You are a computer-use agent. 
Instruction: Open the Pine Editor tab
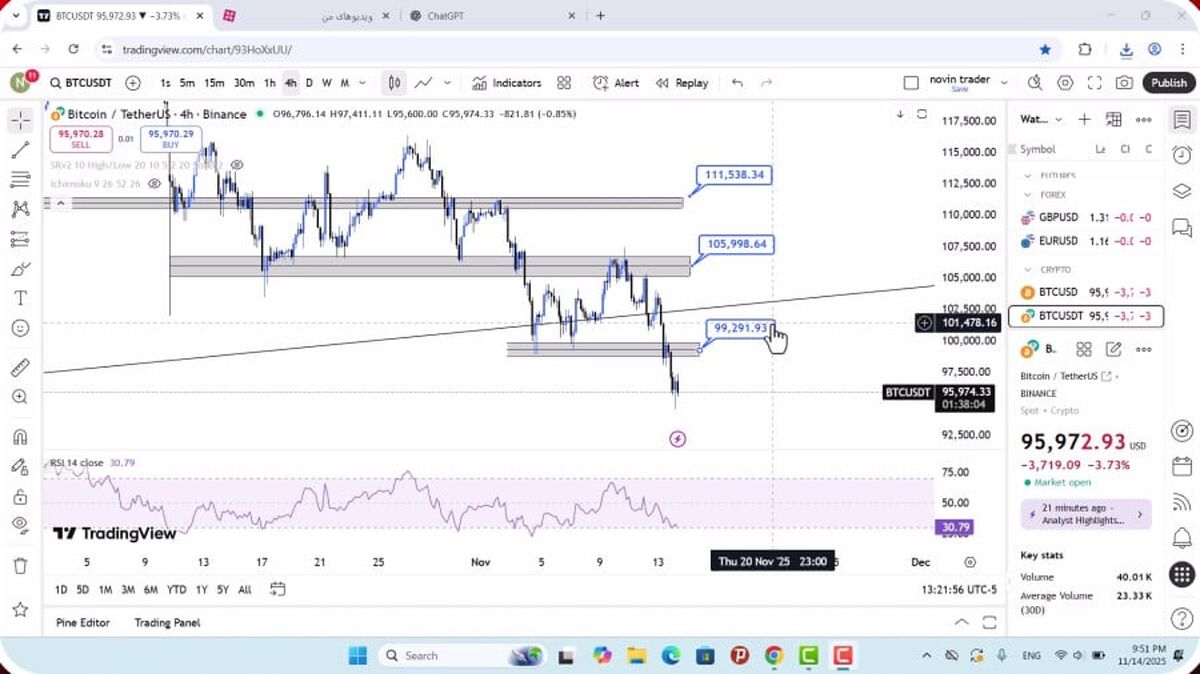[x=83, y=622]
